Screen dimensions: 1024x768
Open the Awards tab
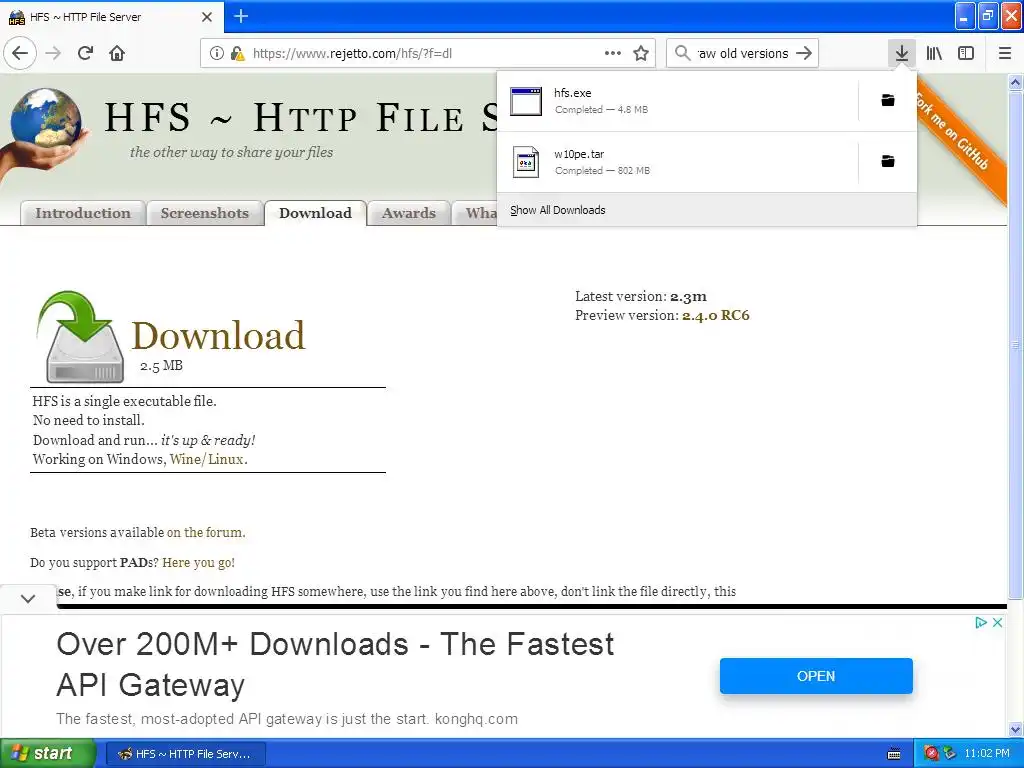point(408,213)
